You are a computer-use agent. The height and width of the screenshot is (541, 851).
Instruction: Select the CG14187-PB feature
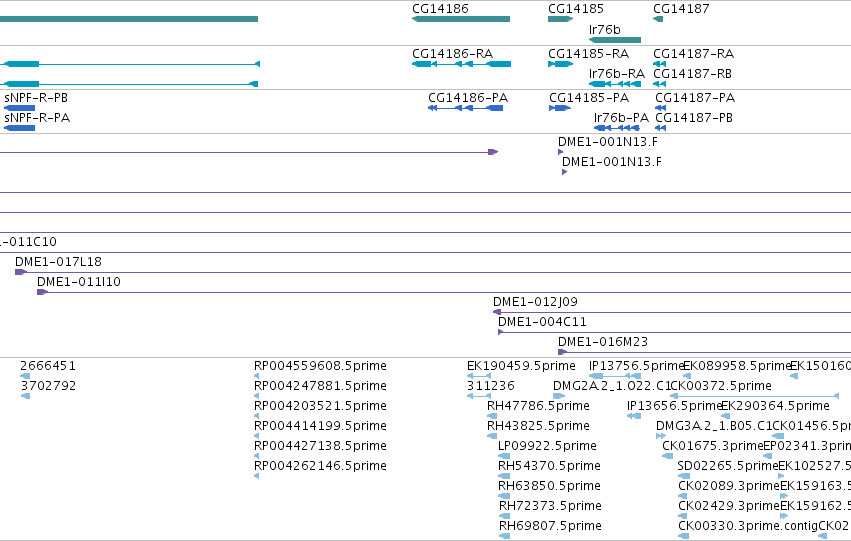pyautogui.click(x=661, y=128)
